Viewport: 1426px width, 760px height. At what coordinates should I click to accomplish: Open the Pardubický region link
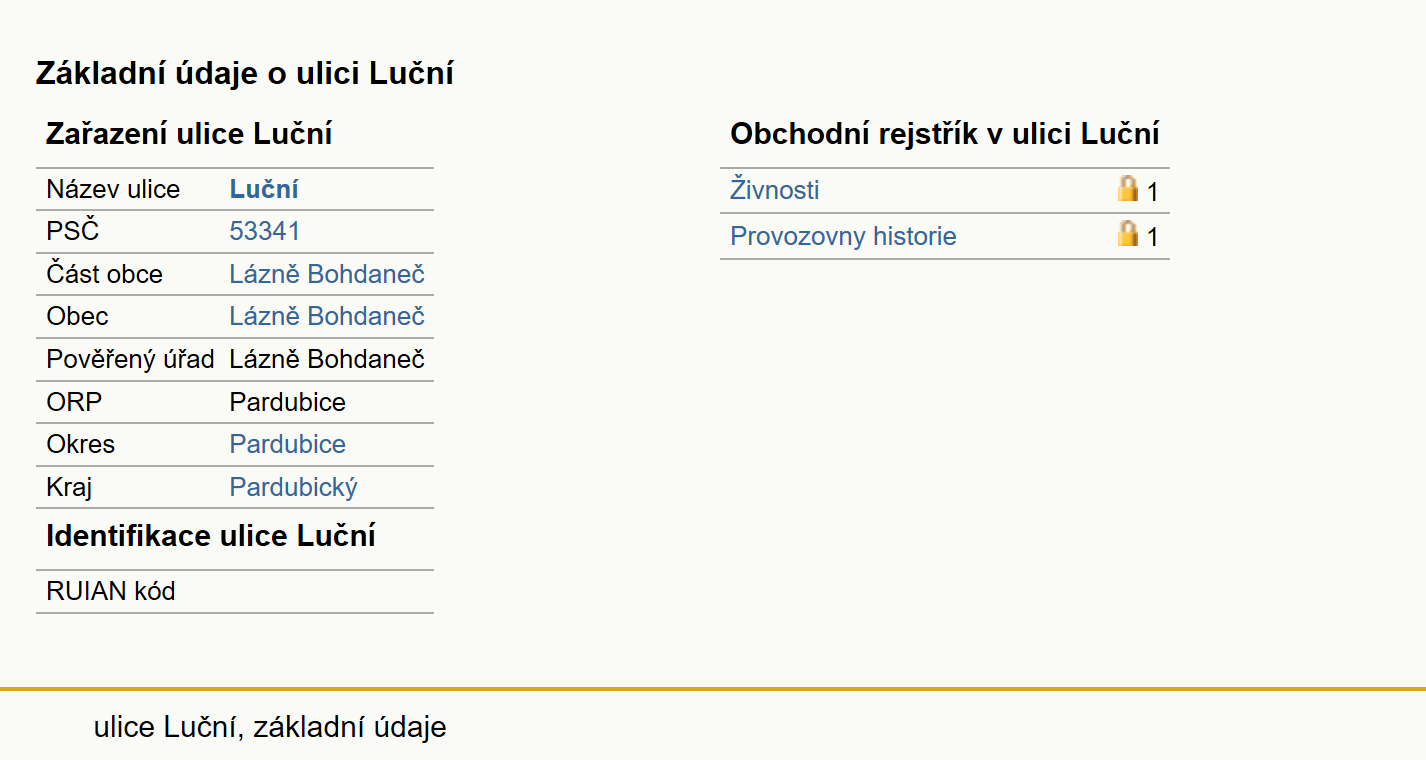(294, 487)
